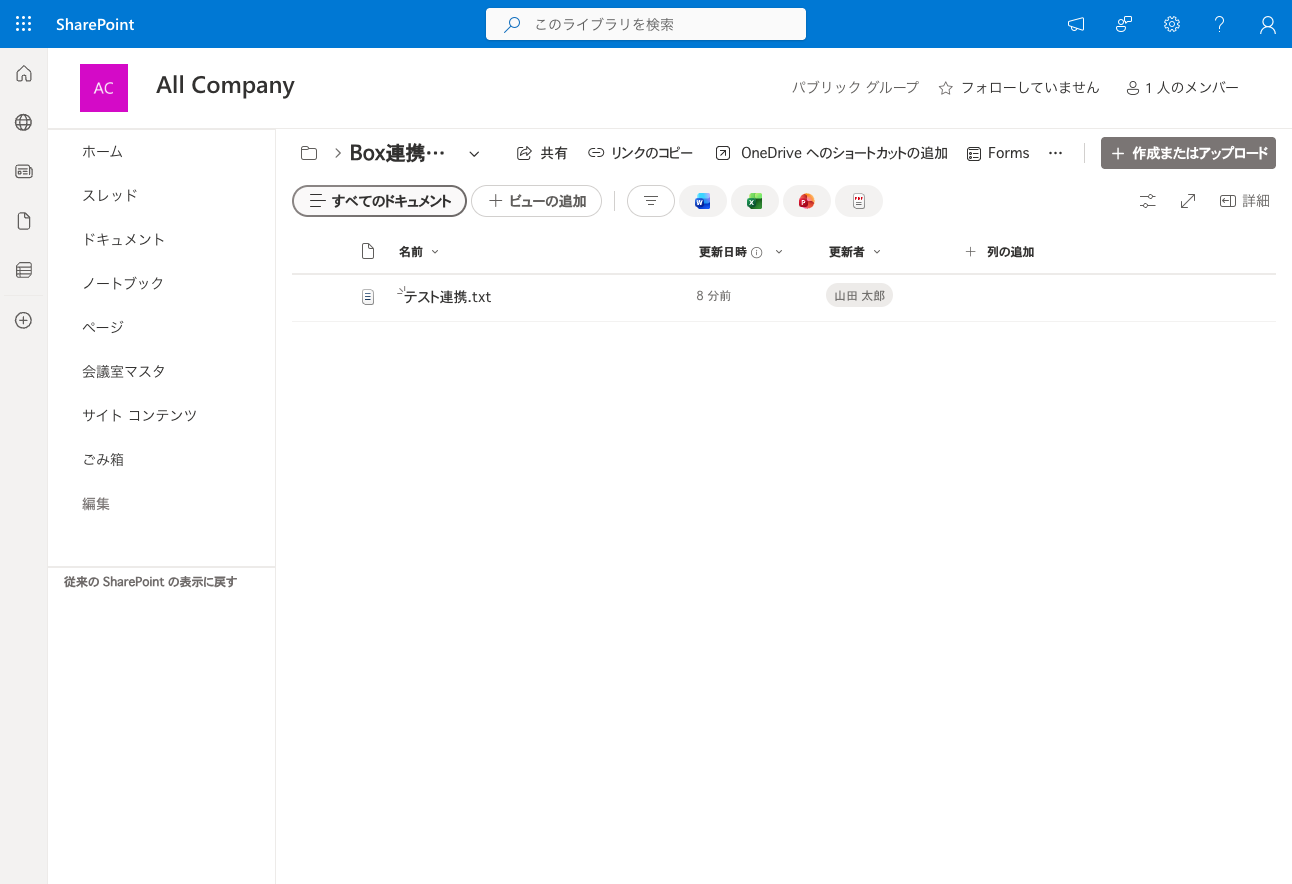Open 更新者 column header dropdown
1292x884 pixels.
(x=855, y=252)
